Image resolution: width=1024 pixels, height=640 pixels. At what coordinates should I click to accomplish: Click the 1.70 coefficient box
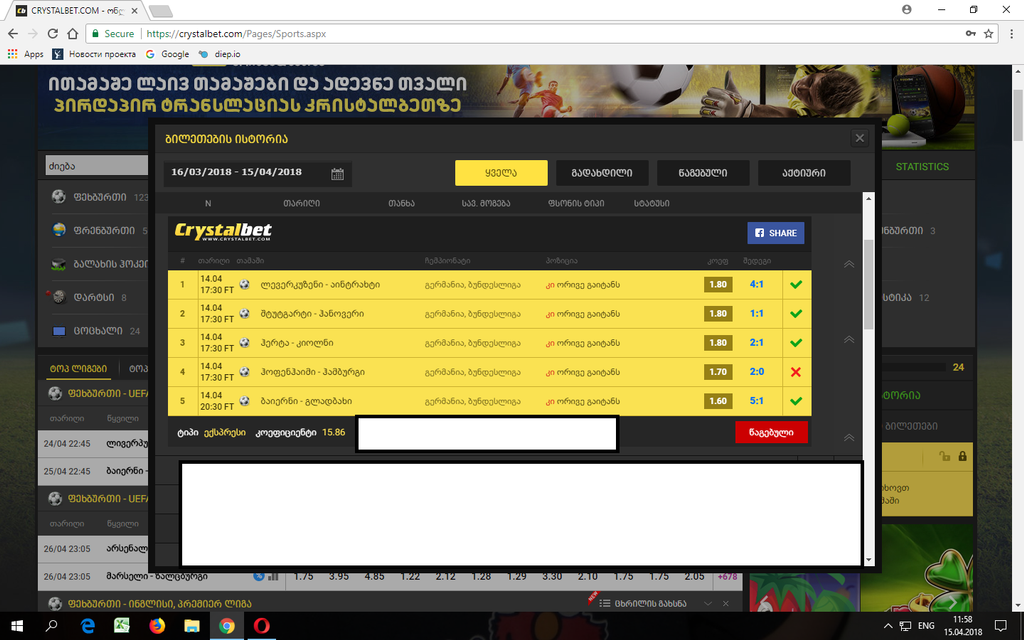pos(718,372)
